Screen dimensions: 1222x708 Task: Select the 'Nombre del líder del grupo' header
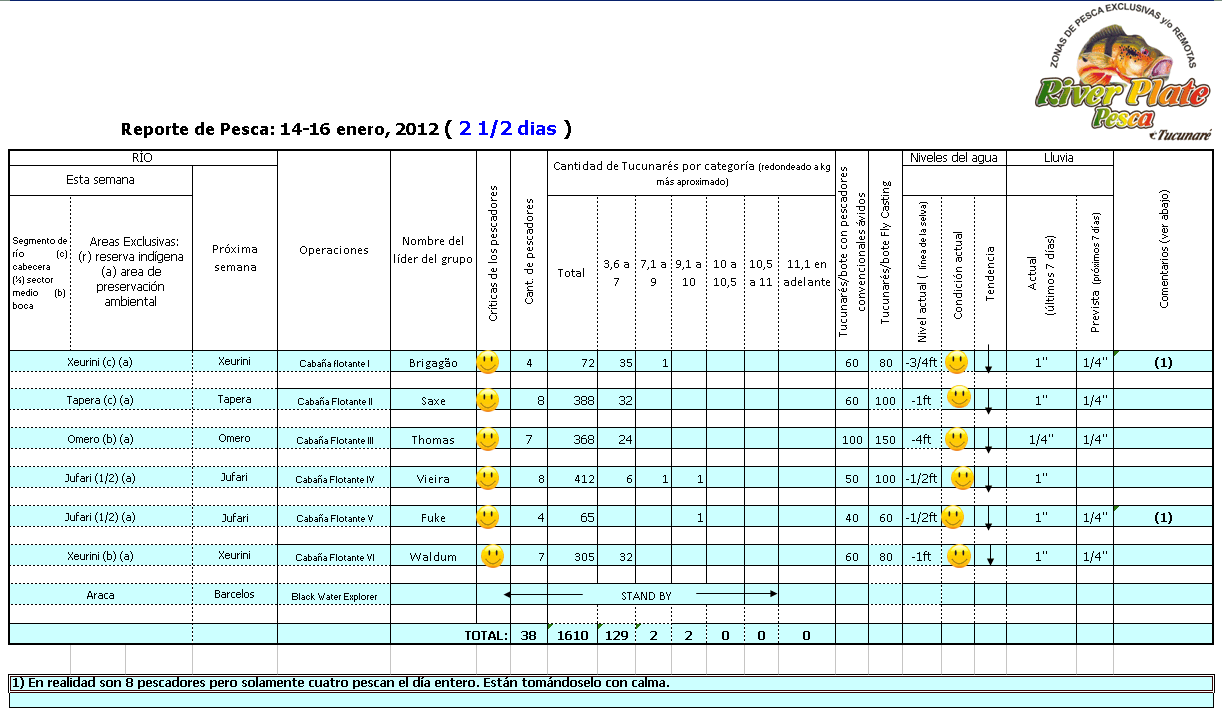(433, 250)
